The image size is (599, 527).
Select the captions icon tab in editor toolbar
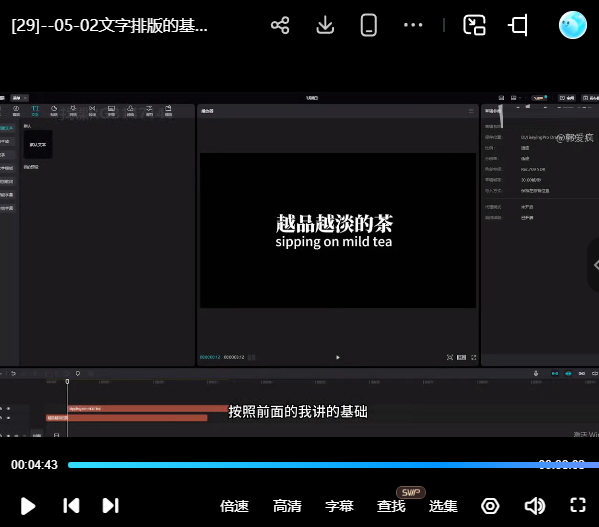coord(111,111)
